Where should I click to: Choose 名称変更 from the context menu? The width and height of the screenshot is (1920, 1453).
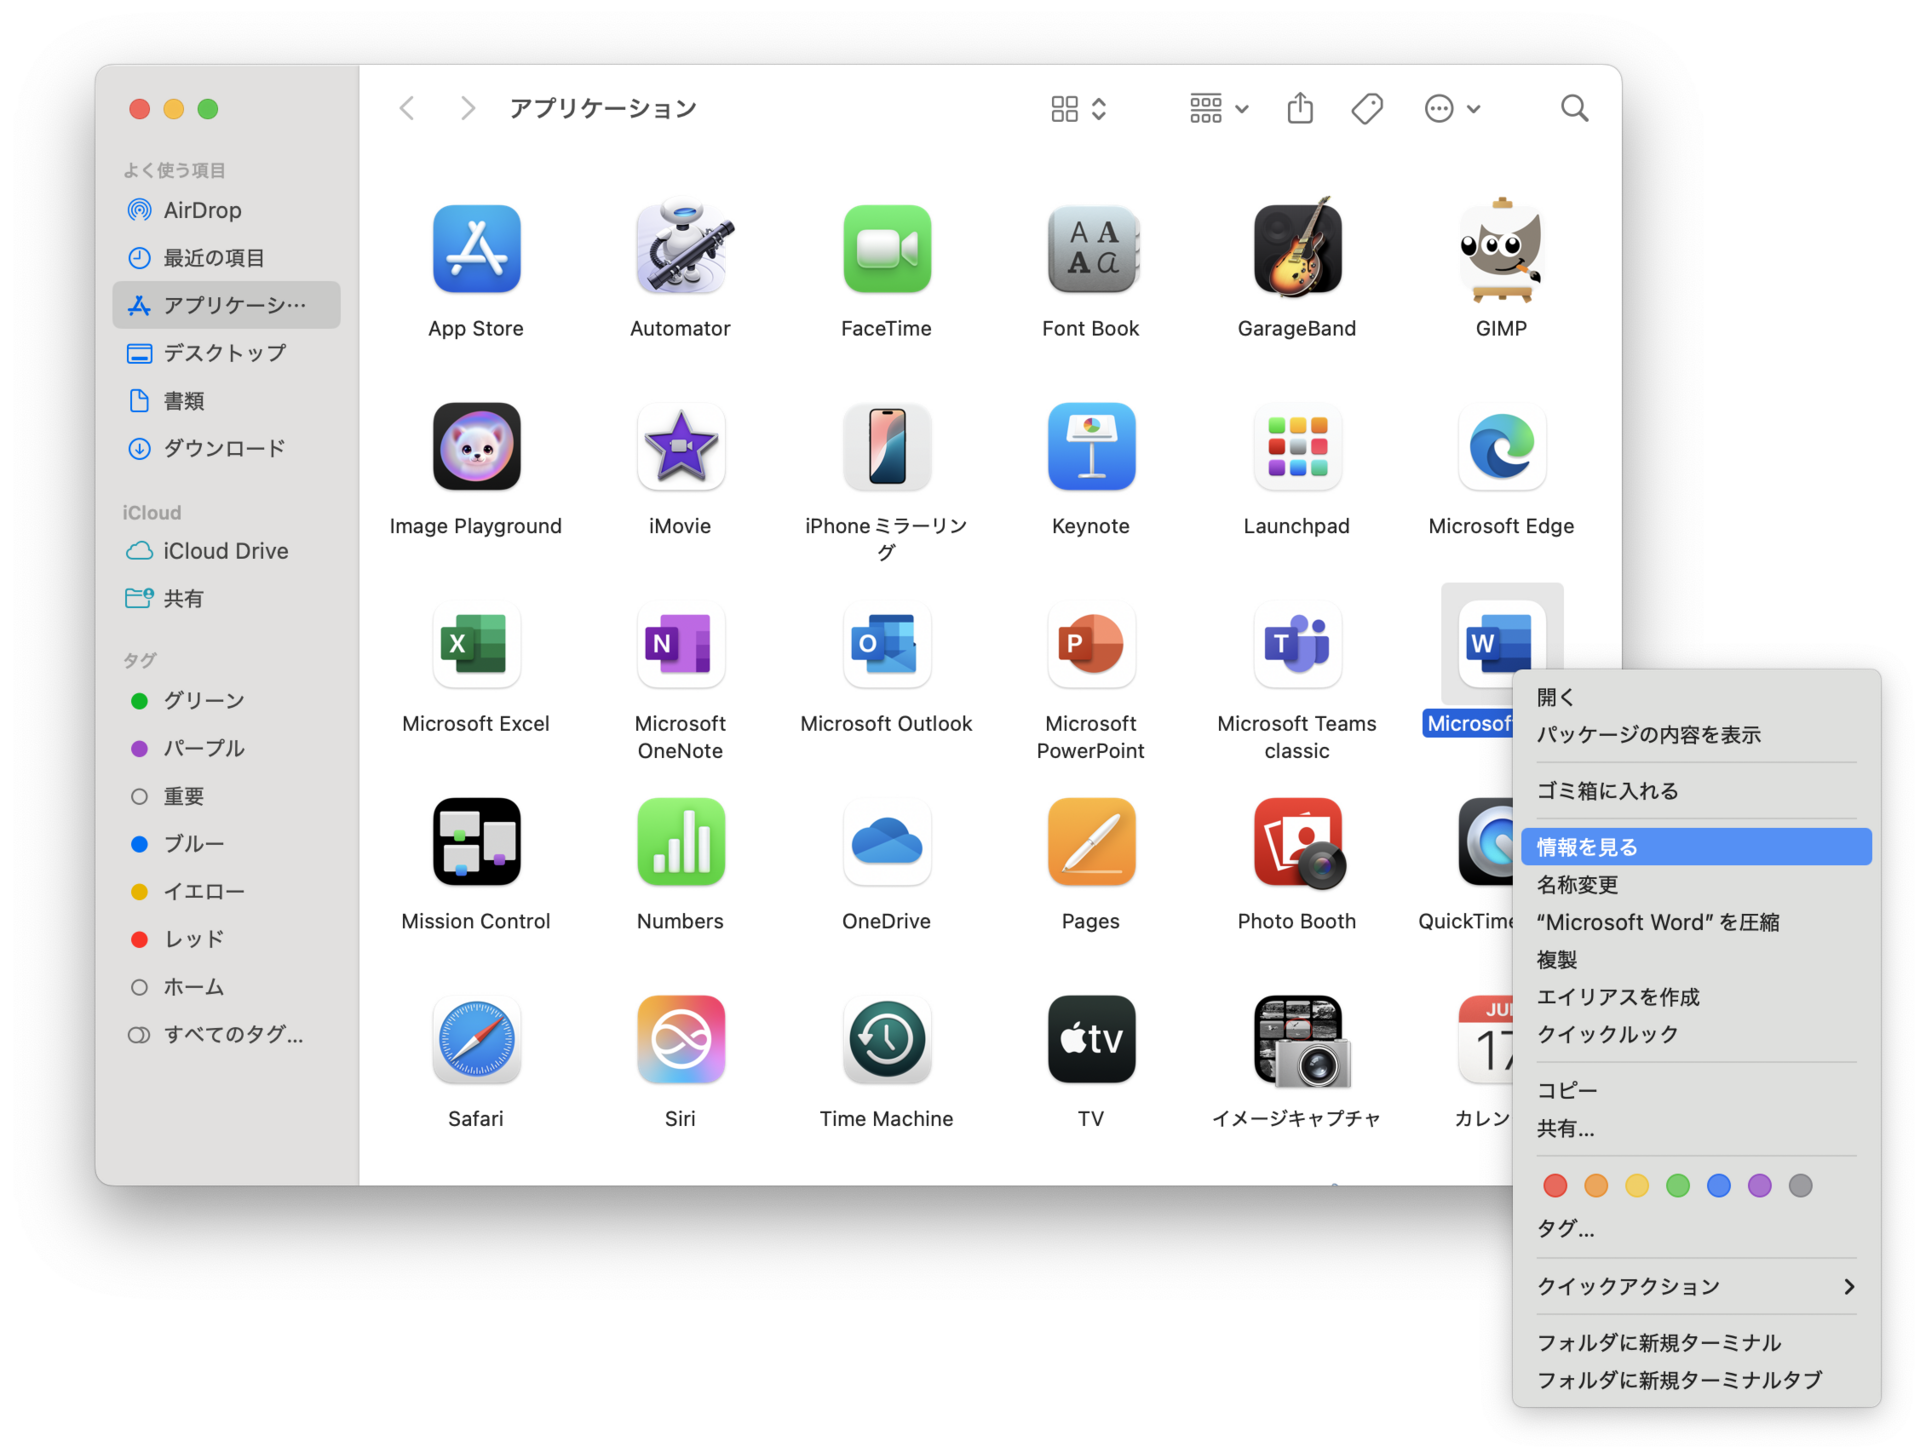click(x=1696, y=885)
